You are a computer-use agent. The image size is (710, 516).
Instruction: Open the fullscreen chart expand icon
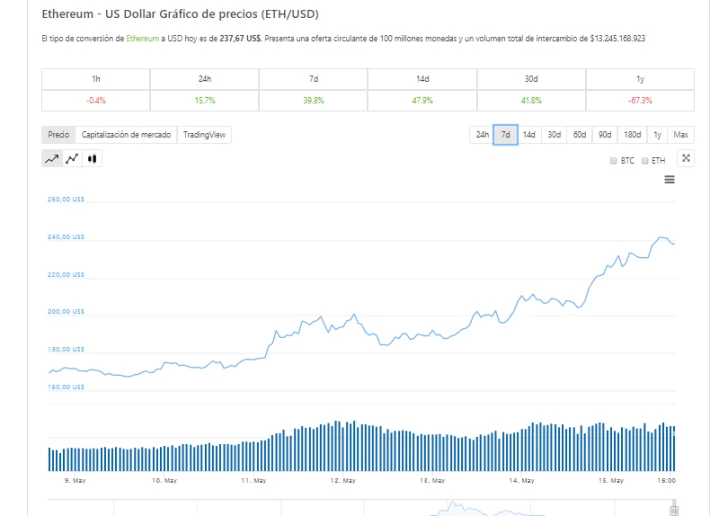tap(686, 158)
